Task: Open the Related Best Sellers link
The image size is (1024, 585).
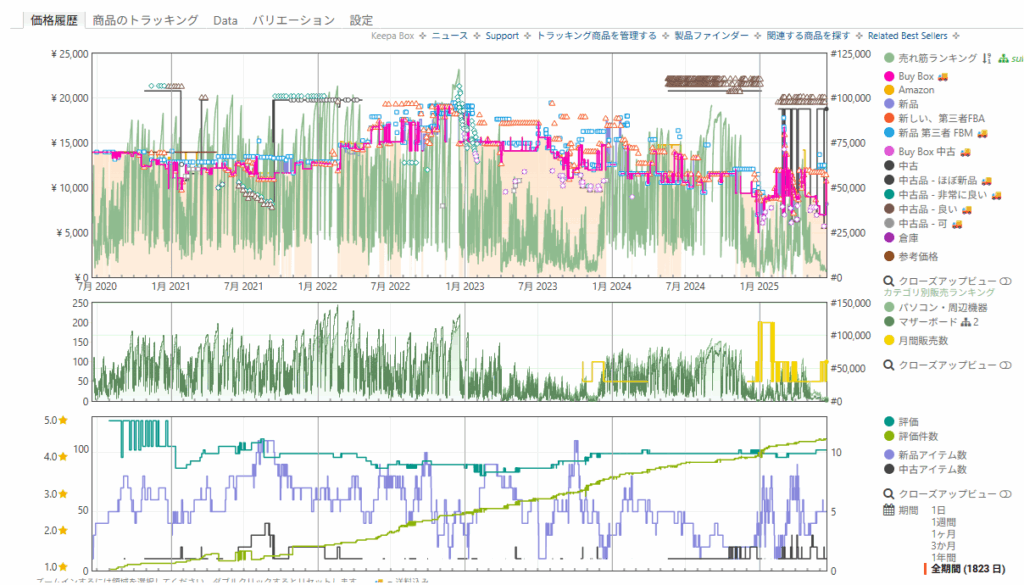Action: (907, 36)
